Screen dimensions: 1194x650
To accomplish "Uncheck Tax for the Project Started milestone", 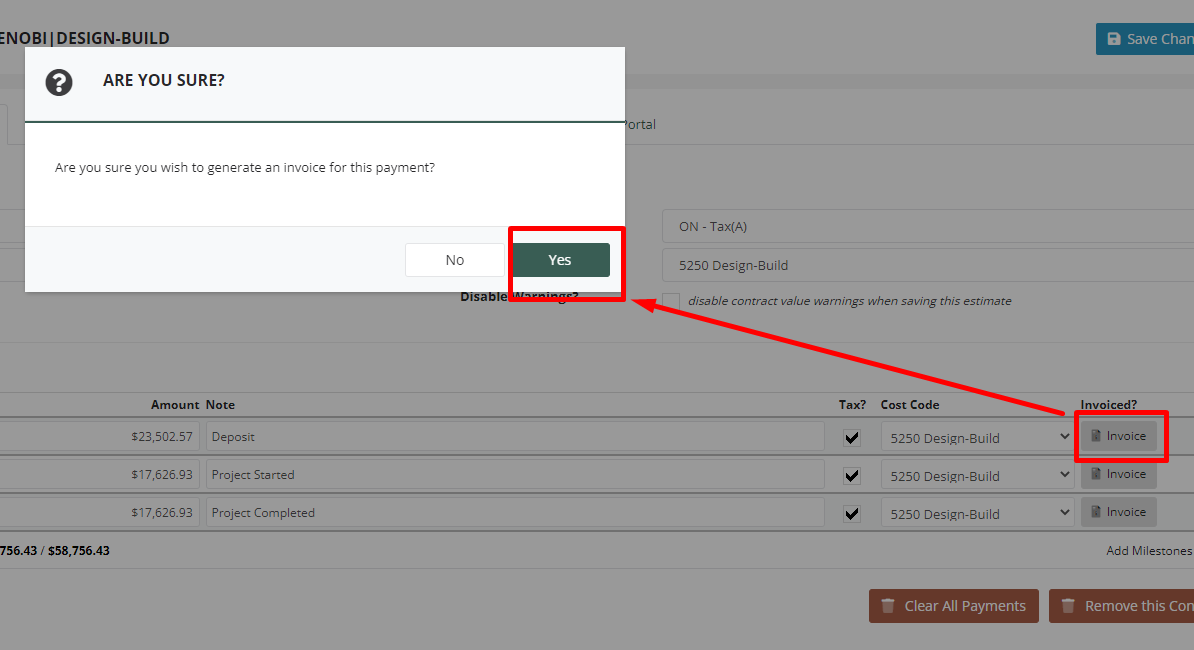I will [x=851, y=474].
